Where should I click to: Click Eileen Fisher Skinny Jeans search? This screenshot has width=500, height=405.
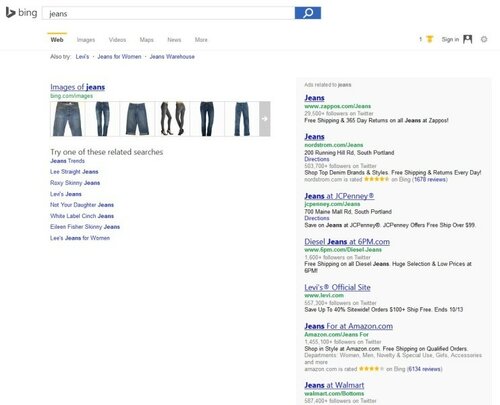click(x=85, y=227)
